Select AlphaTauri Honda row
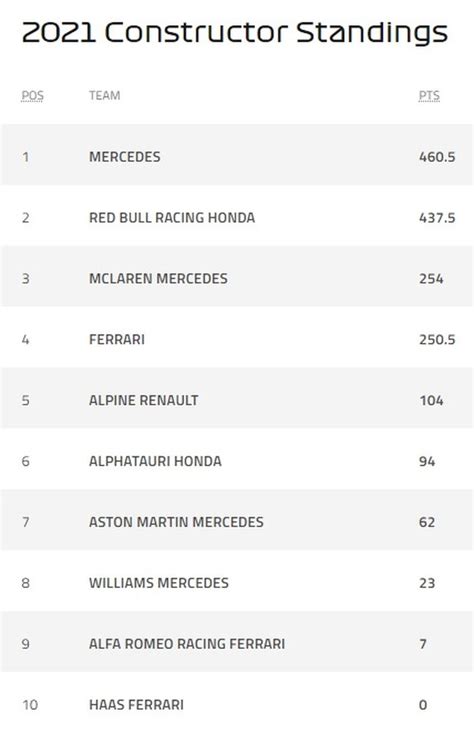Image resolution: width=474 pixels, height=745 pixels. coord(237,459)
